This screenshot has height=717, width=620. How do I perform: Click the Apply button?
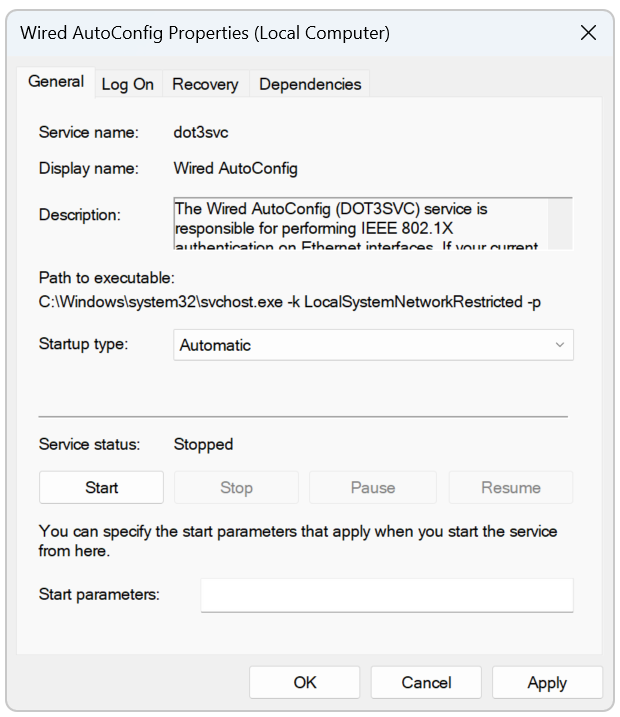point(547,683)
